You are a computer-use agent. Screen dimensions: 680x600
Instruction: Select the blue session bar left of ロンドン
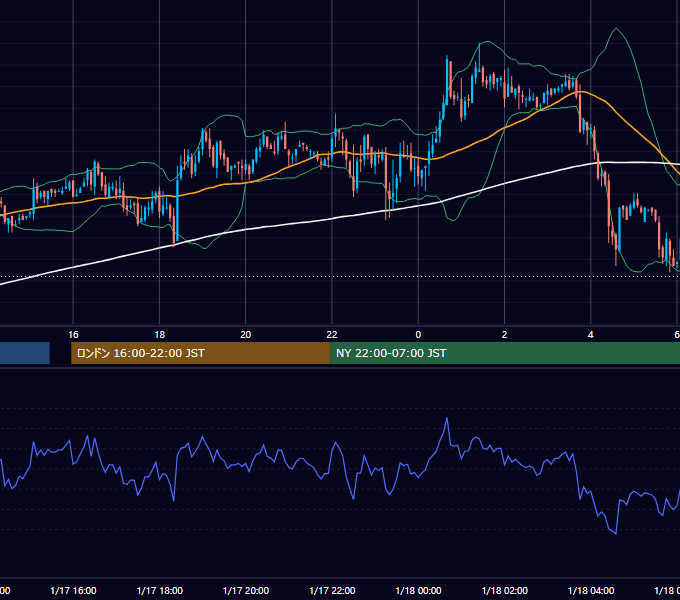[25, 353]
